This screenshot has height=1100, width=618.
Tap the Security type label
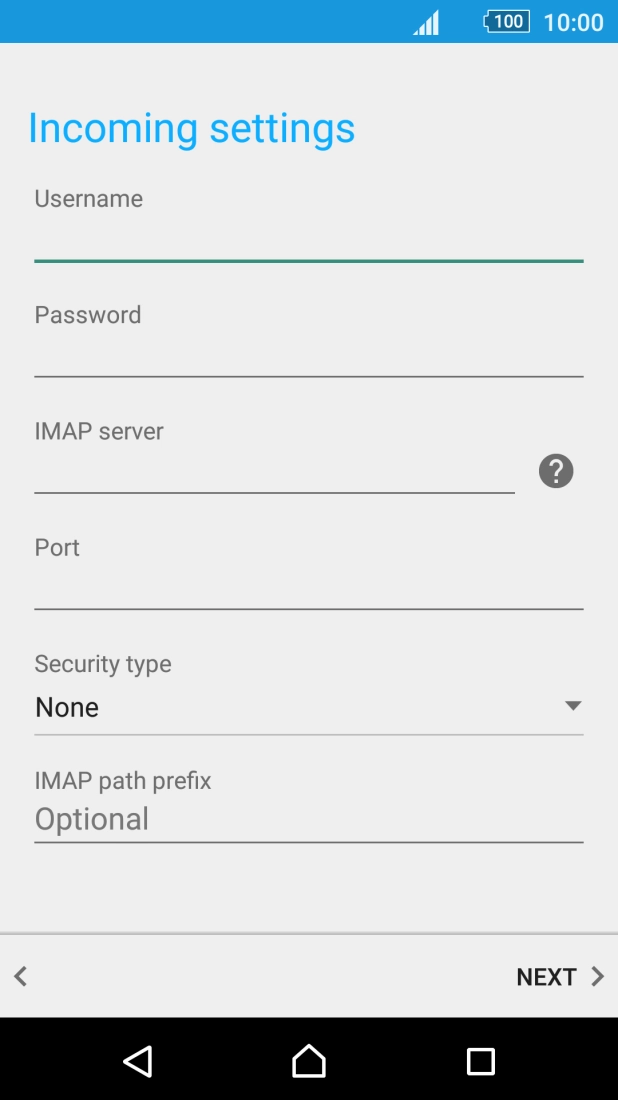click(103, 664)
